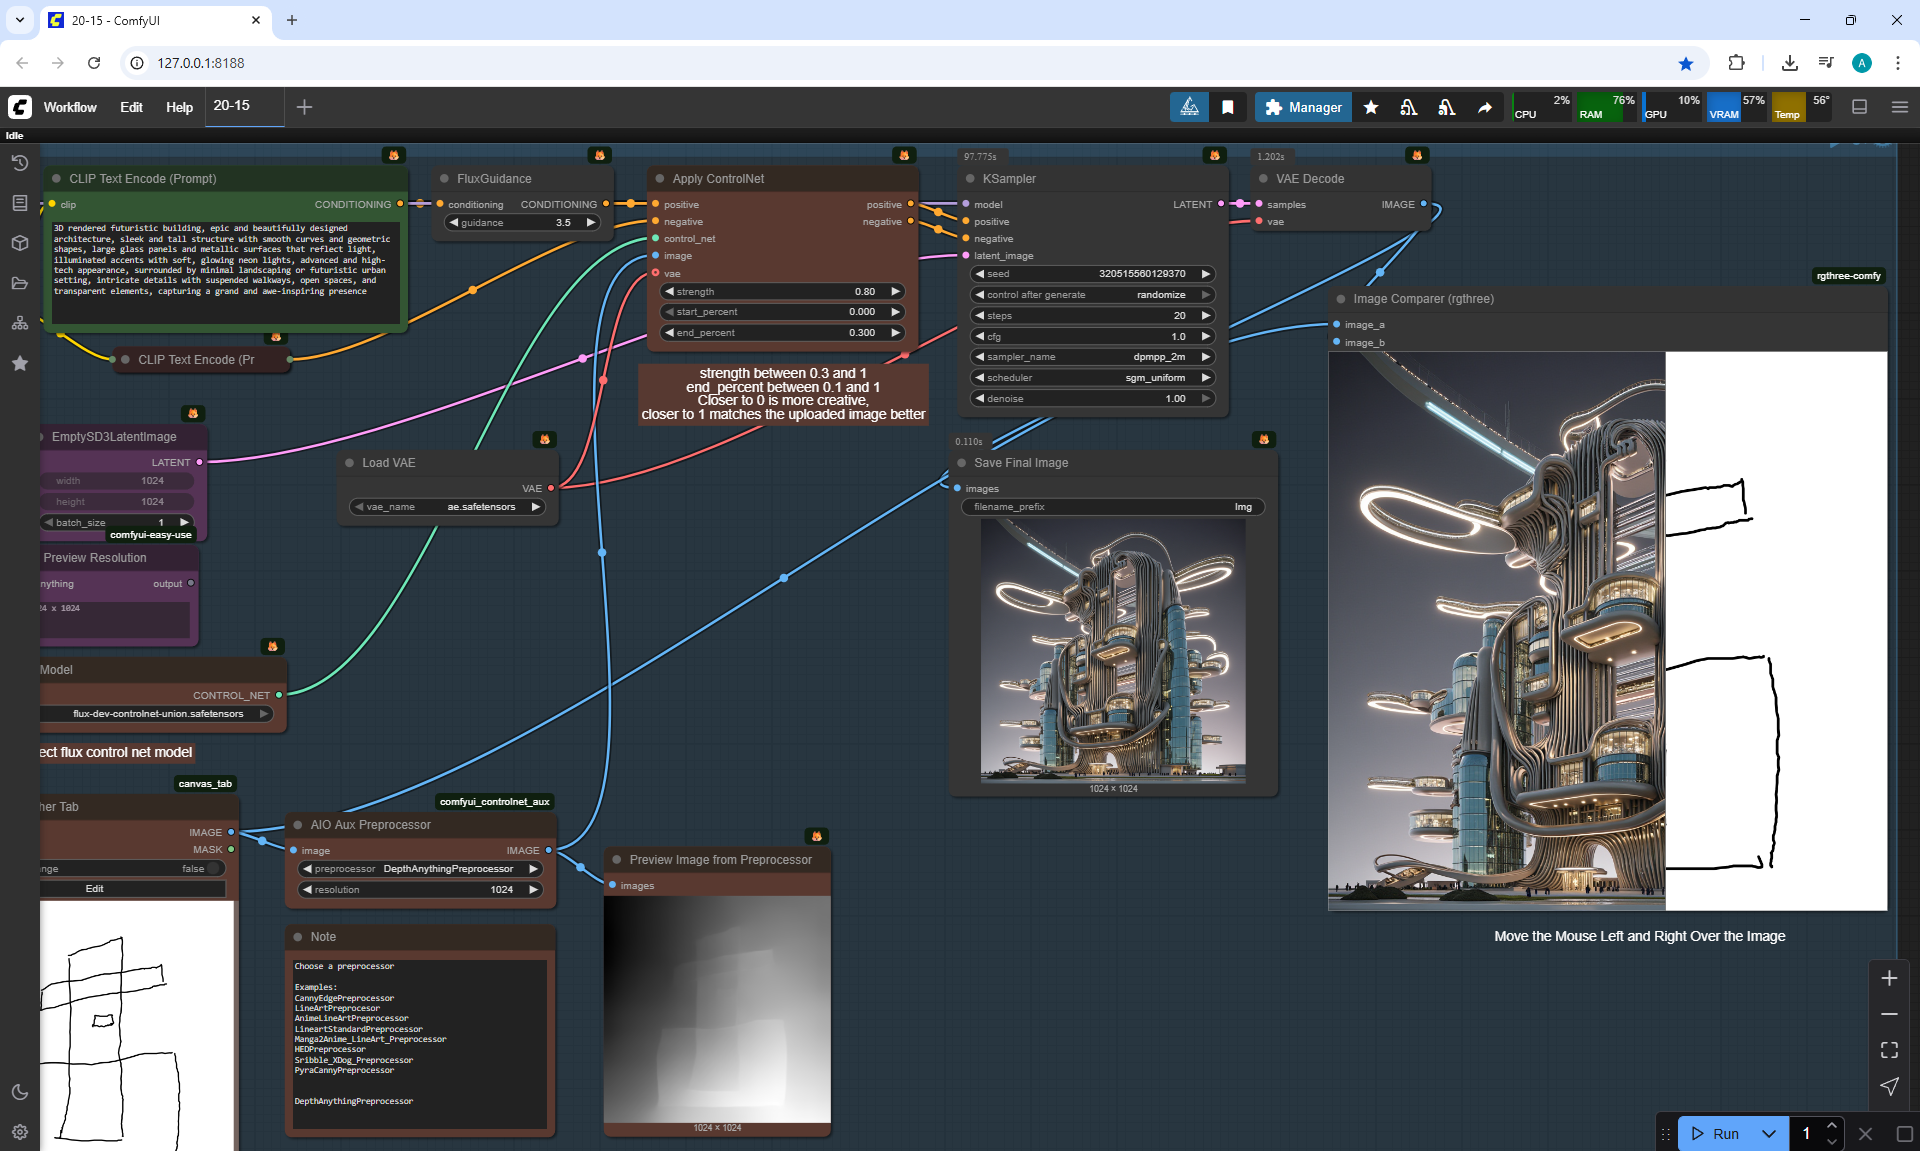The image size is (1920, 1151).
Task: Click the Run button
Action: (x=1715, y=1133)
